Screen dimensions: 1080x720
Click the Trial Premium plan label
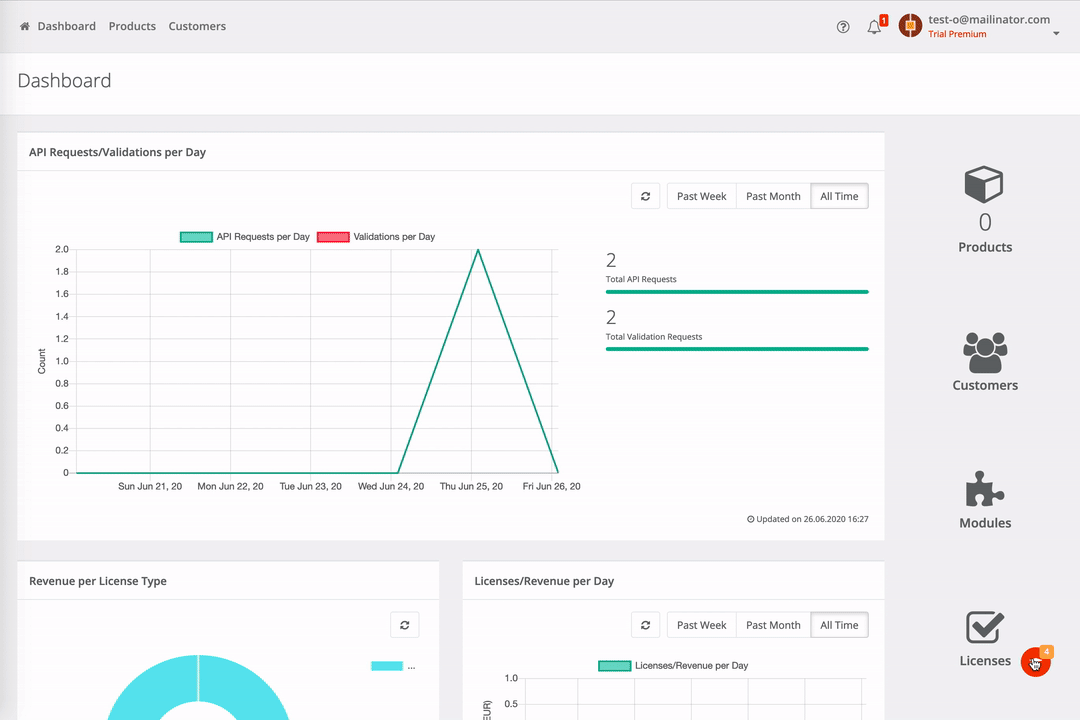pos(957,34)
